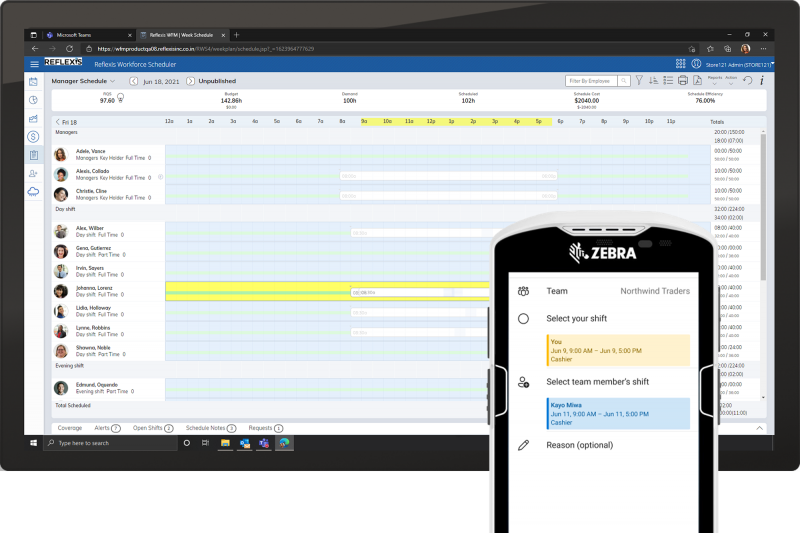Image resolution: width=800 pixels, height=533 pixels.
Task: Go to previous date with left arrow
Action: (x=133, y=81)
